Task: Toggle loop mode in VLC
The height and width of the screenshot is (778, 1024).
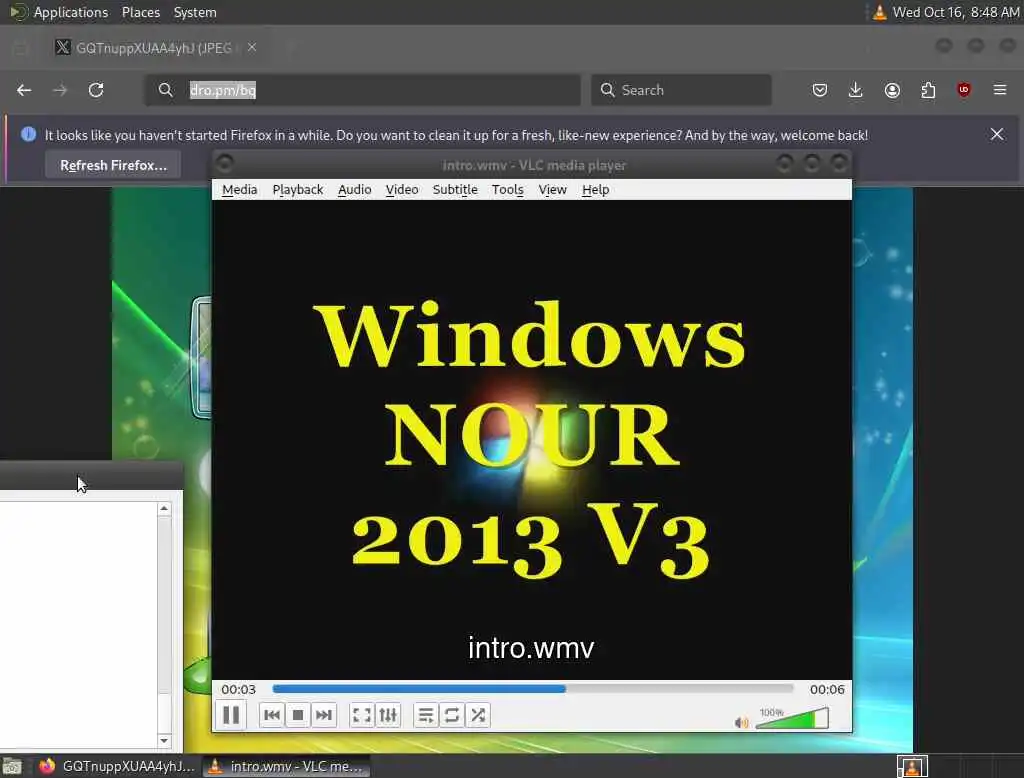Action: [x=452, y=715]
